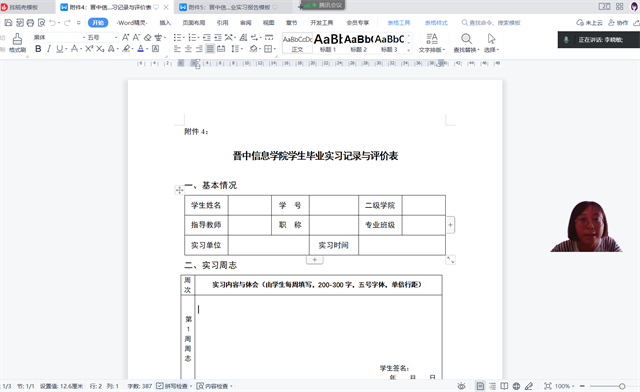Viewport: 640px width, 392px height.
Task: Undo the last action
Action: point(52,23)
